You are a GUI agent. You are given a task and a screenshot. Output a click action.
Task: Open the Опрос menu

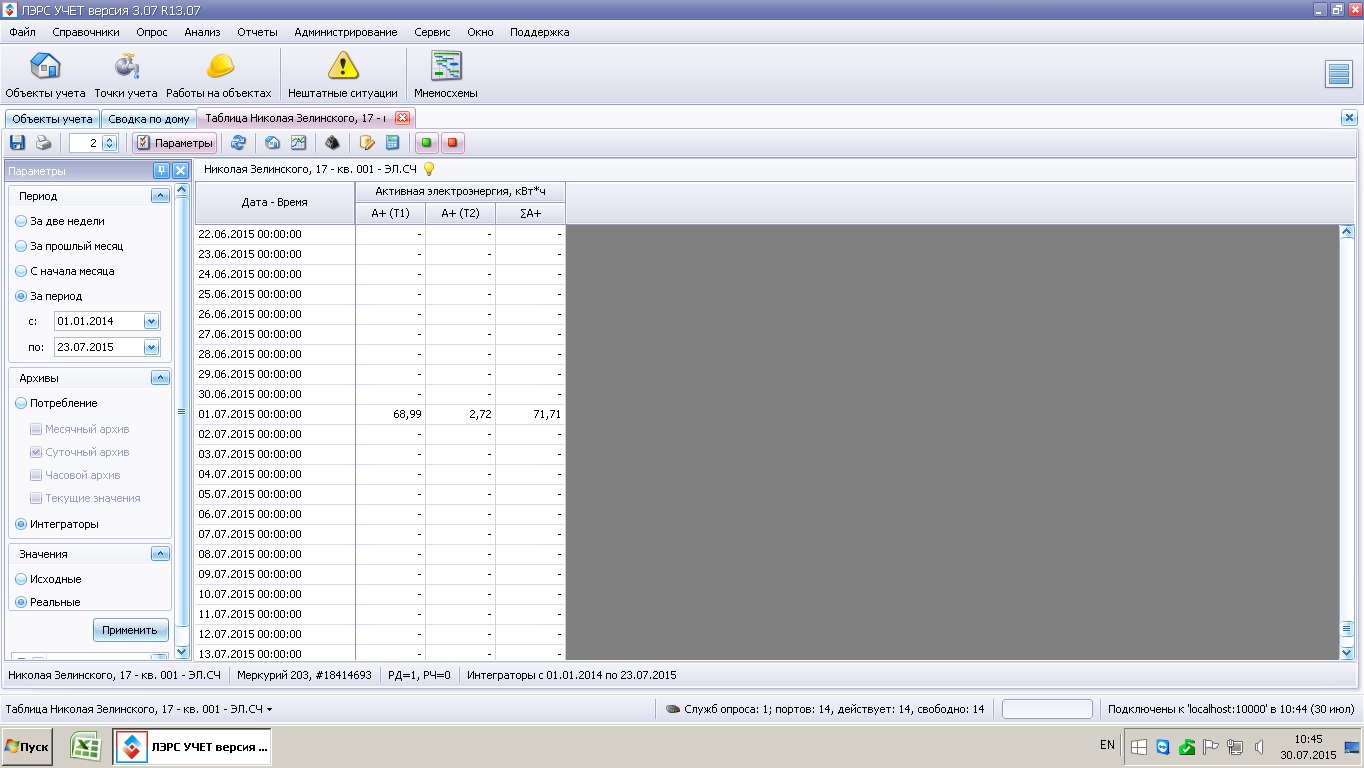(x=152, y=32)
